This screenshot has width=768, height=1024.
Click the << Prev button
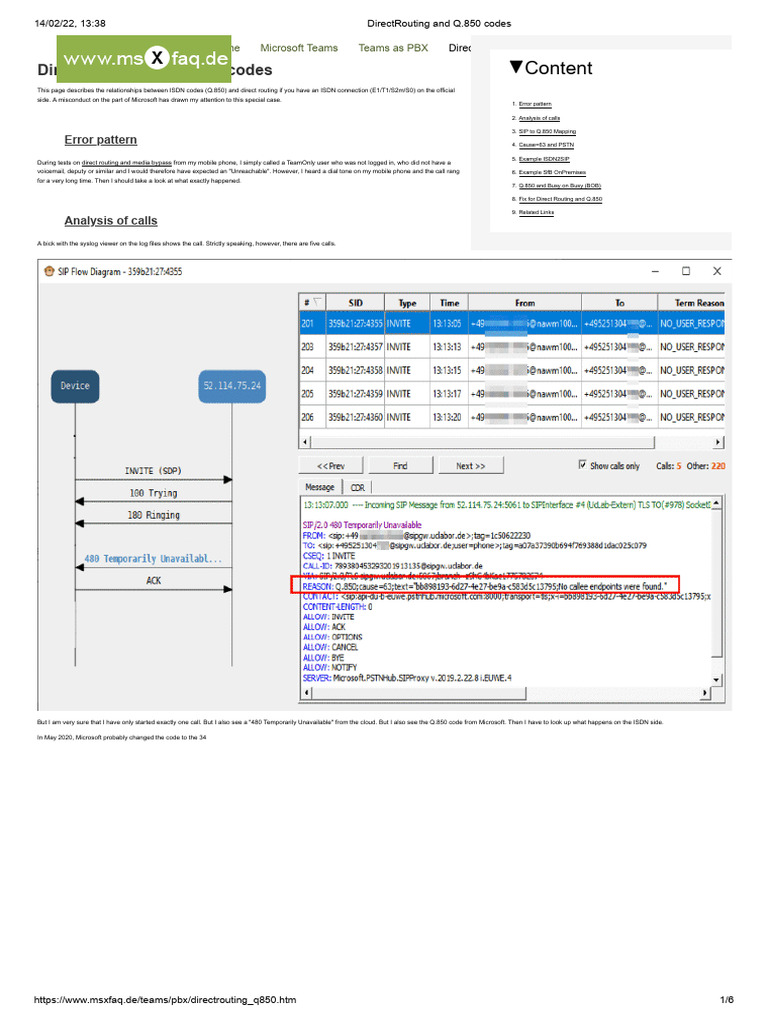tap(330, 466)
